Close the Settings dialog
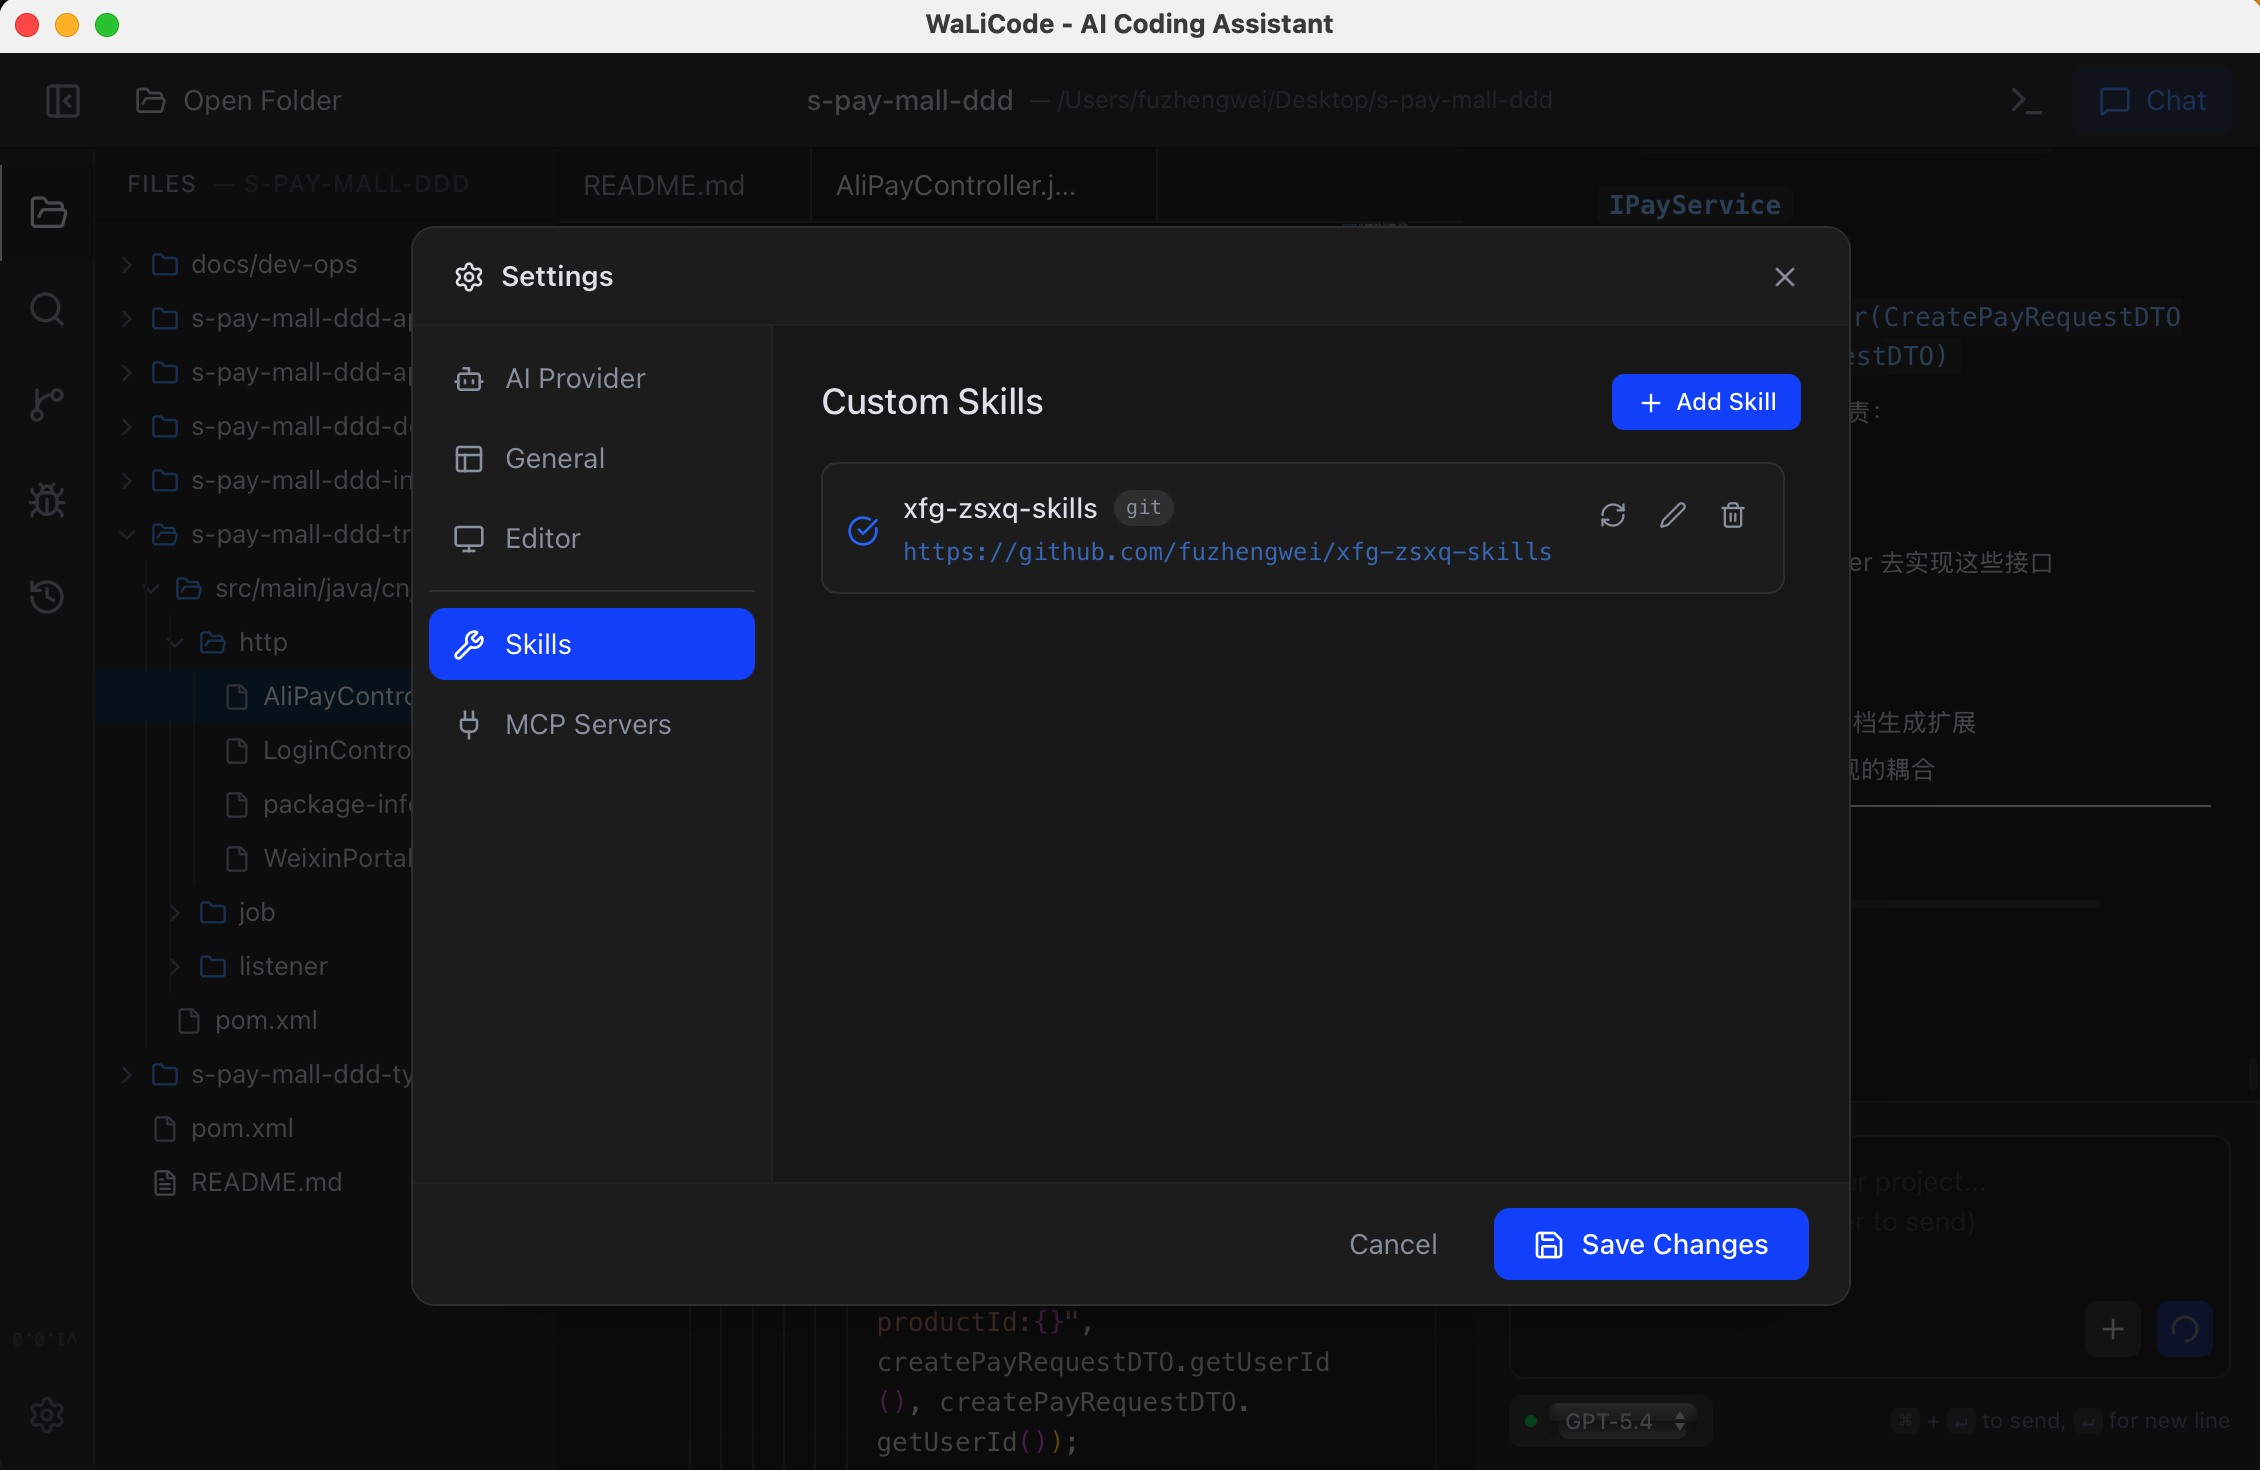 click(x=1785, y=277)
